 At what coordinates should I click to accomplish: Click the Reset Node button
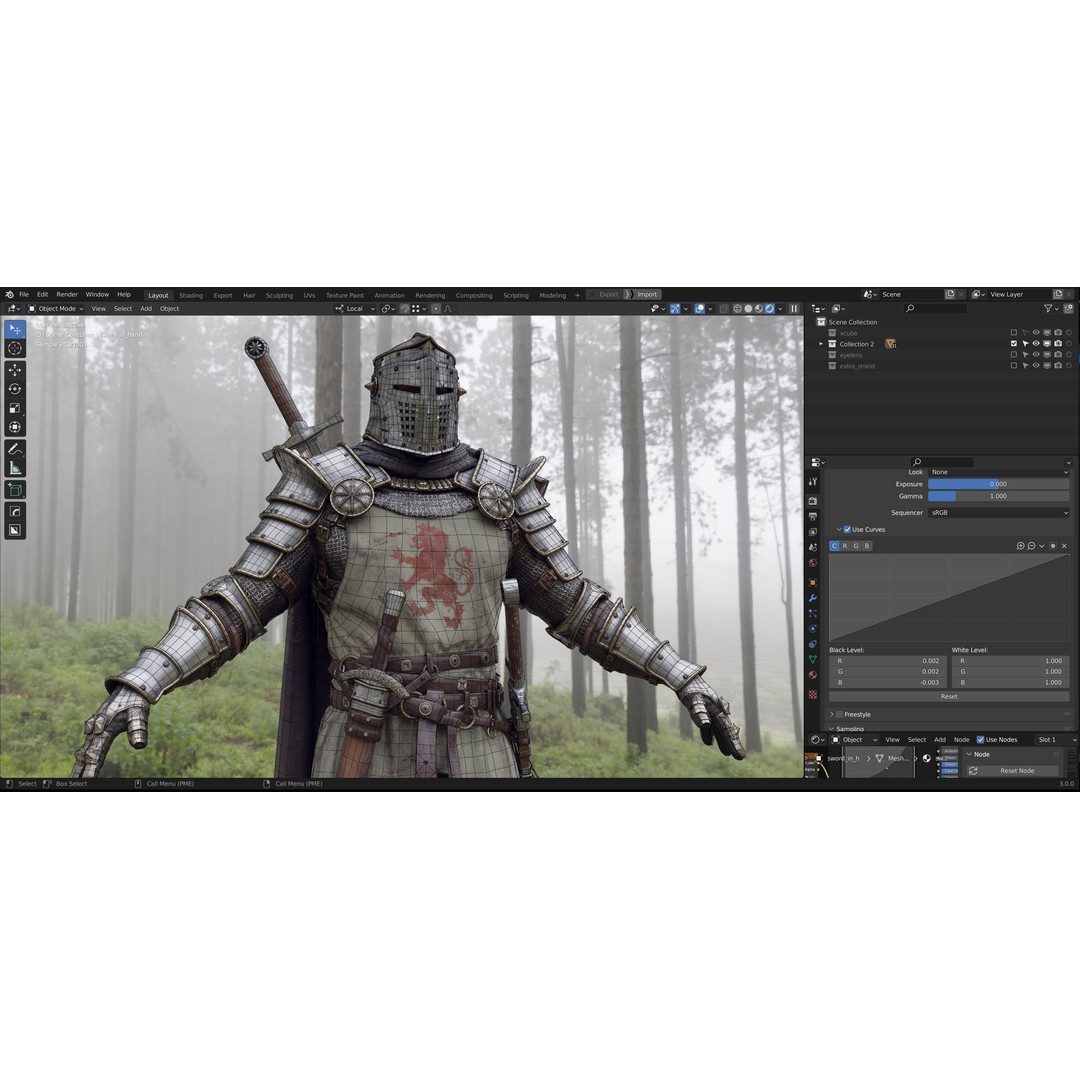[x=1012, y=771]
